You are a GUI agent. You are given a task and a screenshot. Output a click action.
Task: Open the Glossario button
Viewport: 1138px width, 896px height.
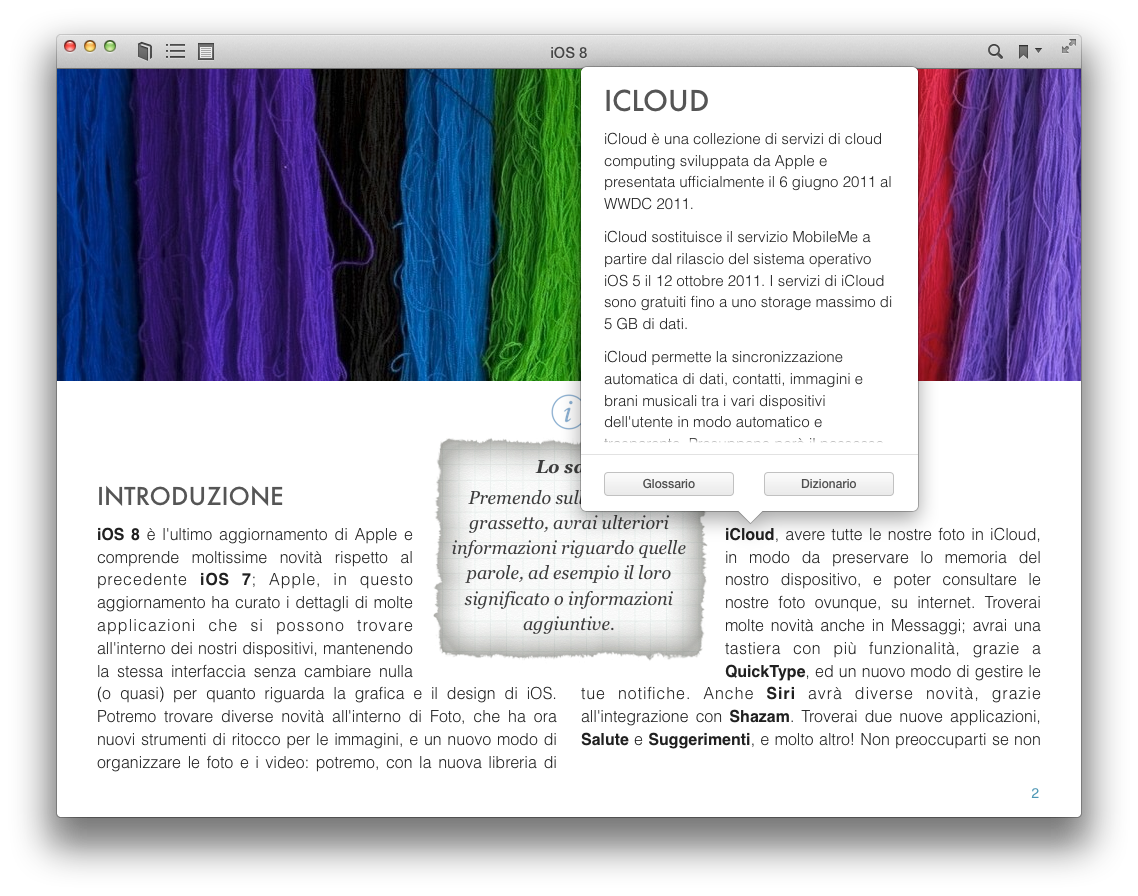coord(668,484)
